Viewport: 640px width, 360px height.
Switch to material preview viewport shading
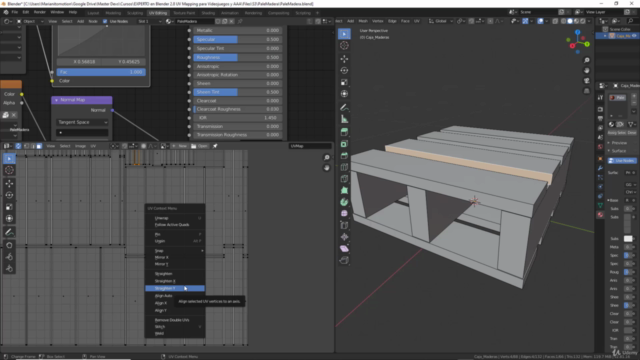(576, 21)
